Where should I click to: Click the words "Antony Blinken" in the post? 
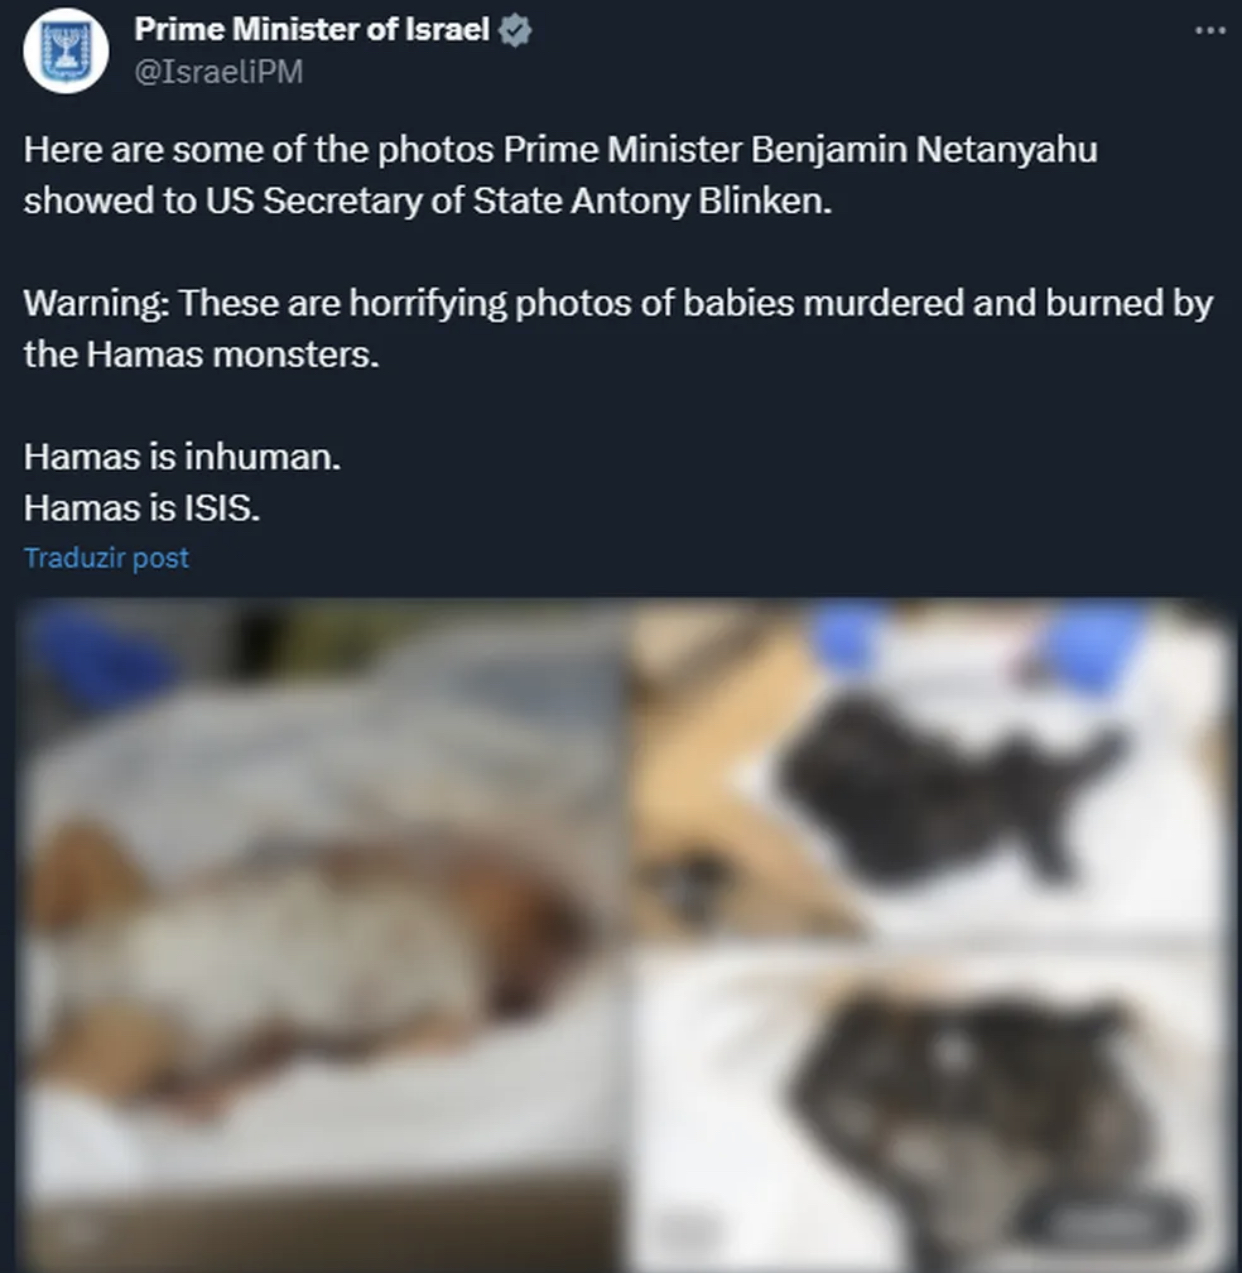coord(701,201)
